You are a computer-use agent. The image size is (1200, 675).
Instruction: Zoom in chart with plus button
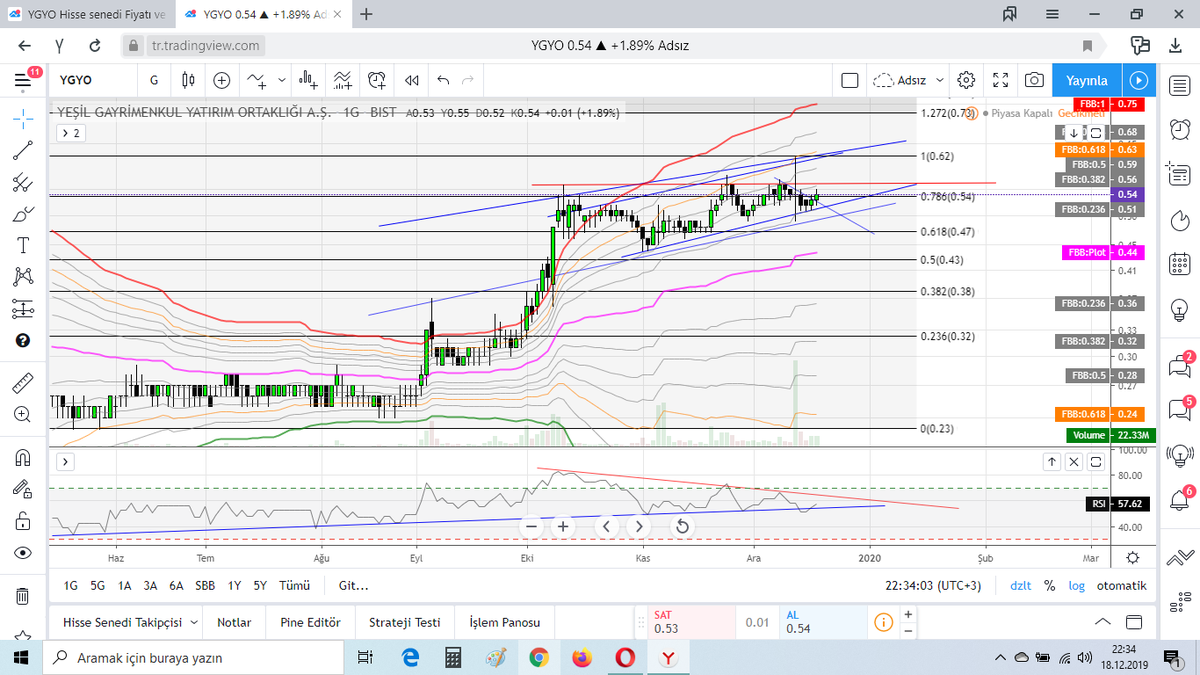(563, 526)
